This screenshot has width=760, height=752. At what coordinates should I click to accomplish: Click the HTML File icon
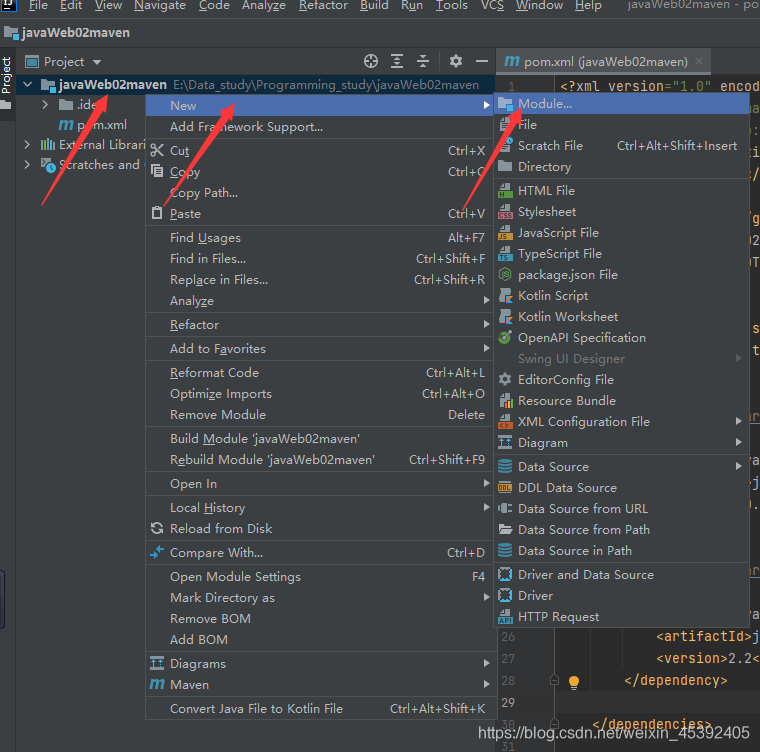coord(505,191)
